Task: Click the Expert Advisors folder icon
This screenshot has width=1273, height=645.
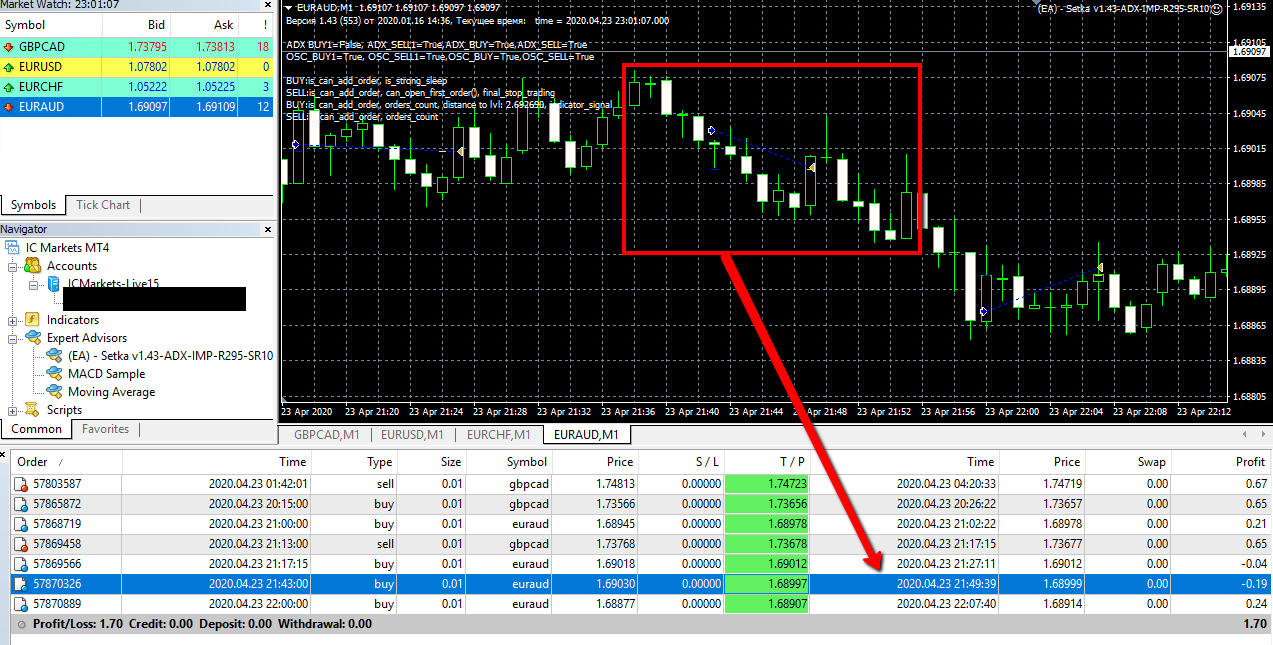Action: [x=33, y=338]
